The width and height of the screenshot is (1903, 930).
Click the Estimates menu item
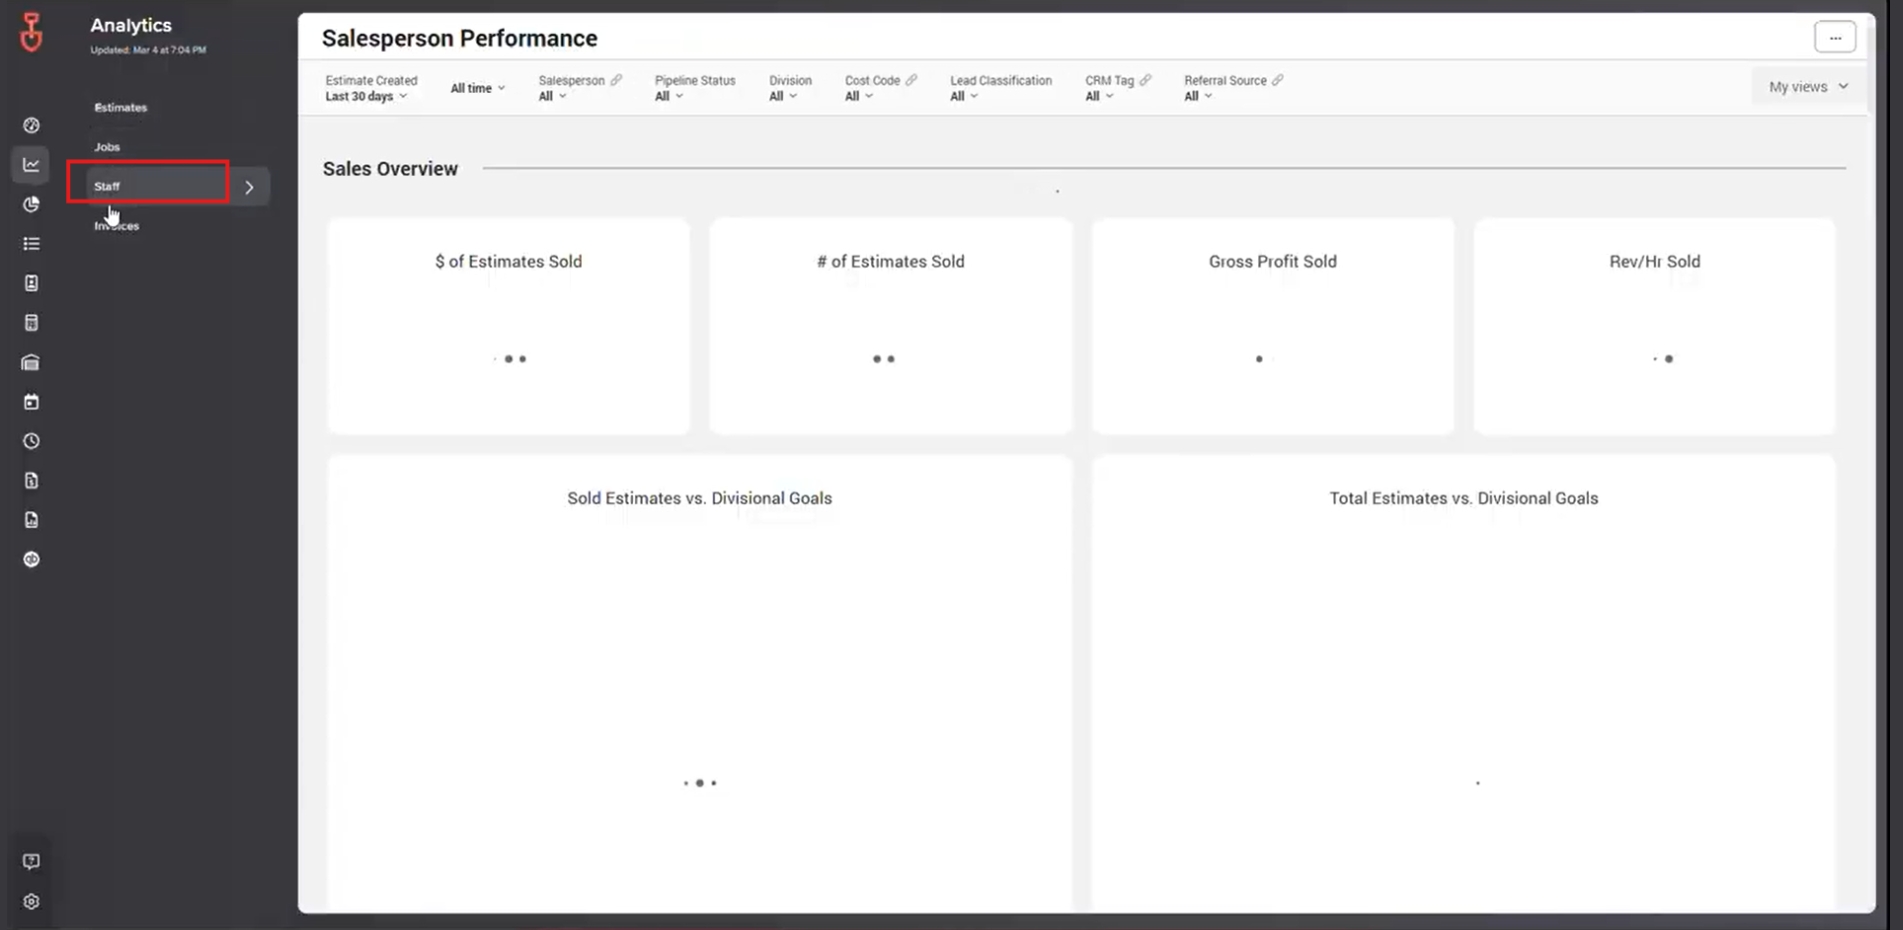[119, 107]
